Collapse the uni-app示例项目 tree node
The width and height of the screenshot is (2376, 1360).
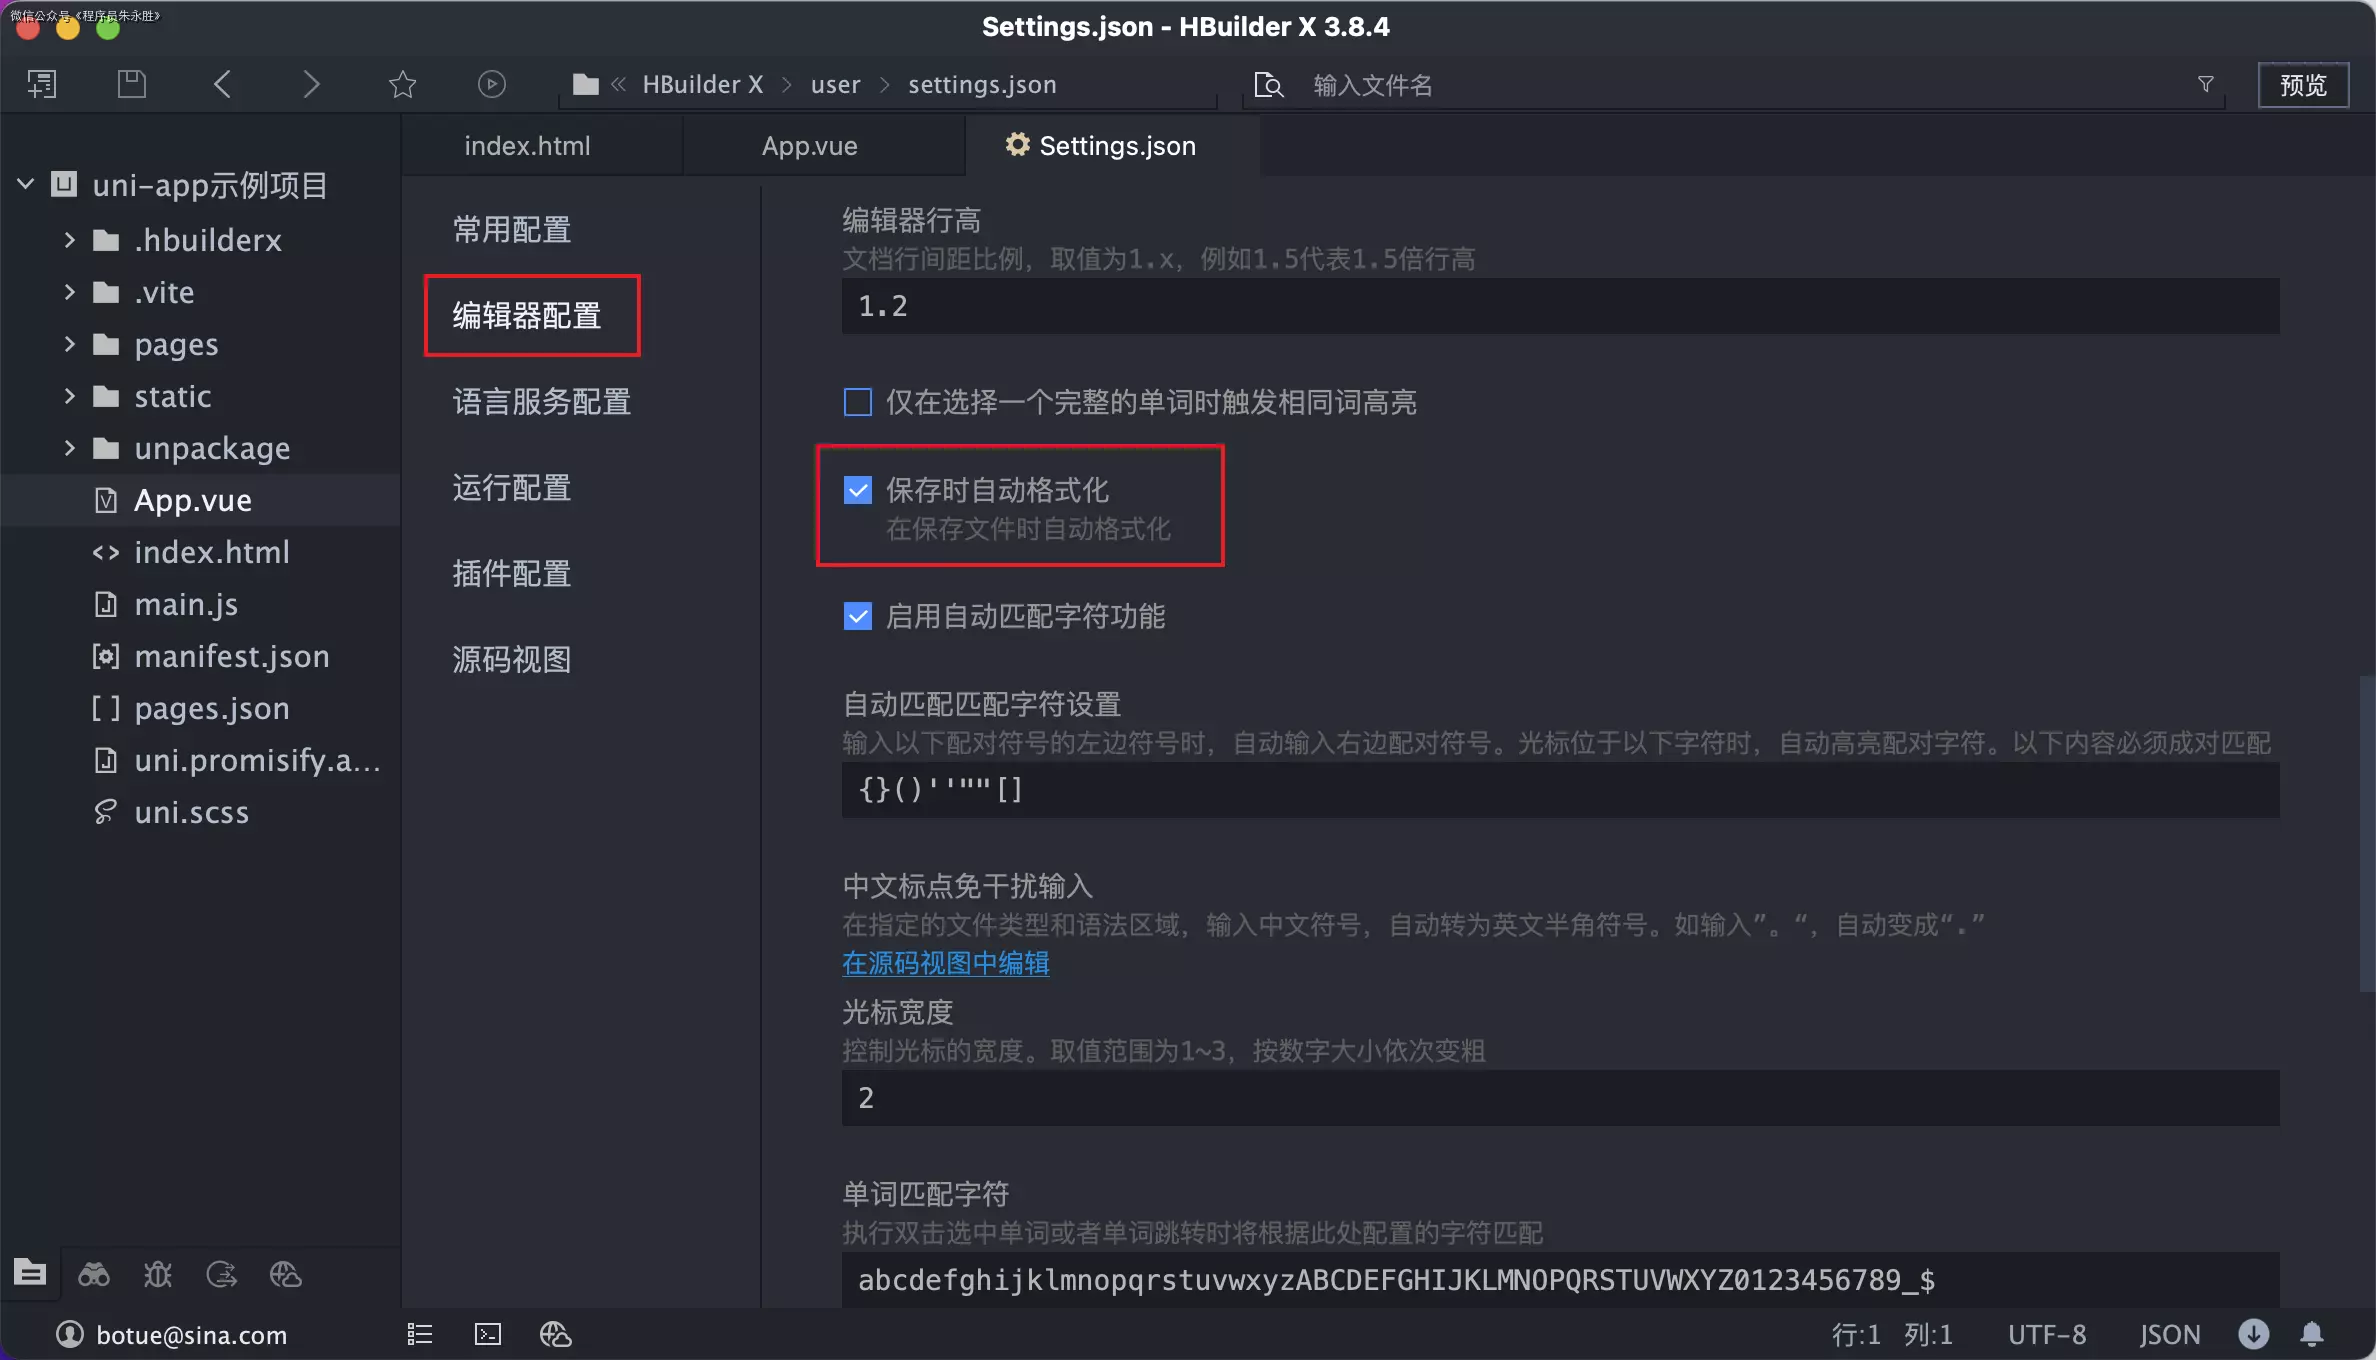[25, 183]
